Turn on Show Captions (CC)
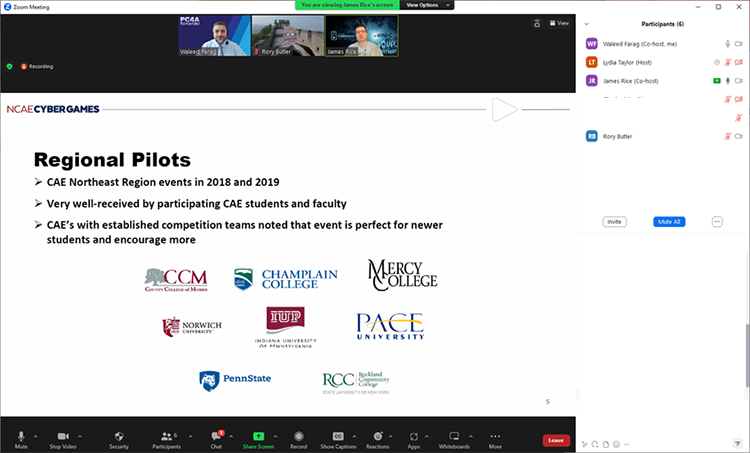Image resolution: width=750 pixels, height=453 pixels. (x=338, y=440)
